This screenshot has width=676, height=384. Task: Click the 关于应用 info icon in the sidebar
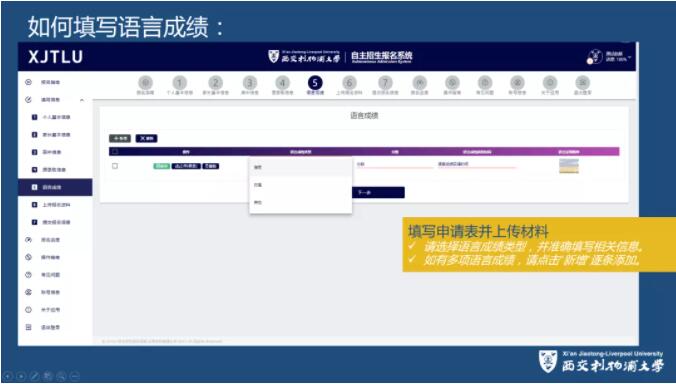click(x=28, y=309)
